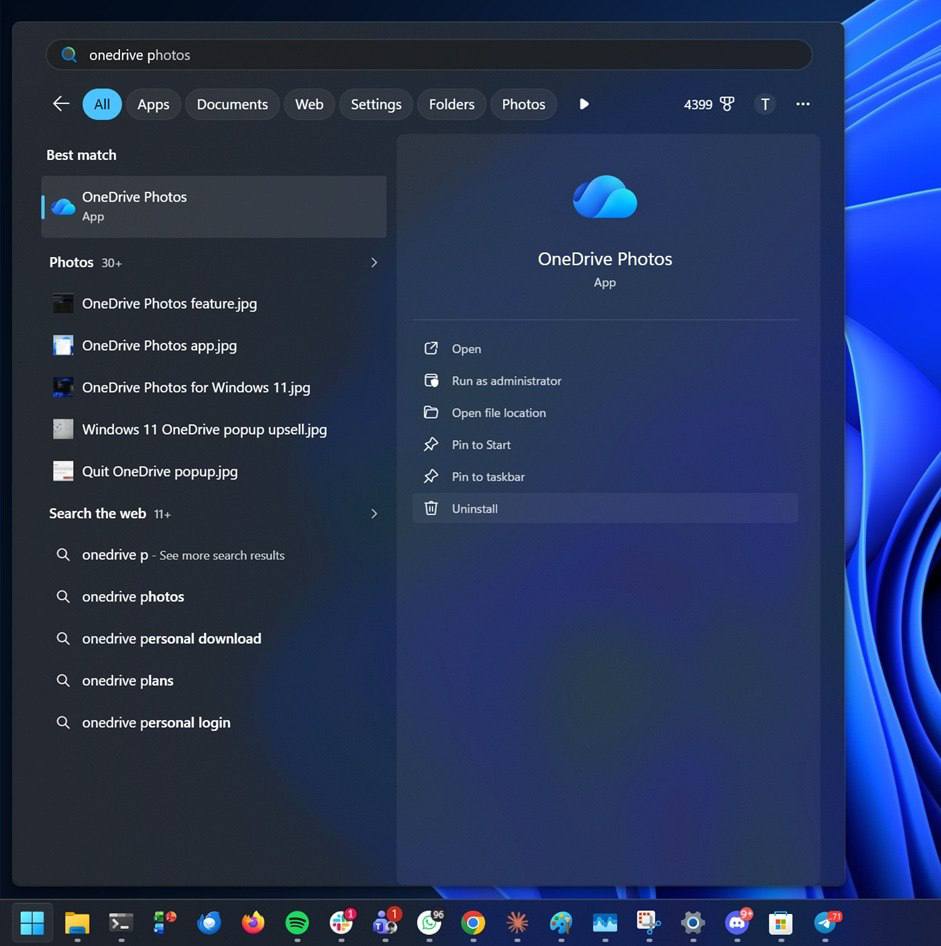Open Microsoft Store from the taskbar
The width and height of the screenshot is (941, 946).
tap(781, 922)
